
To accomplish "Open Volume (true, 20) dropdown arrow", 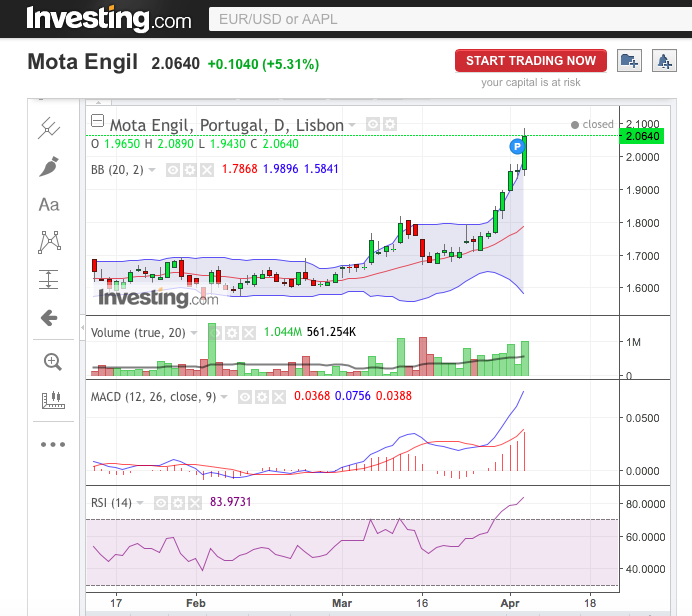I will click(194, 333).
